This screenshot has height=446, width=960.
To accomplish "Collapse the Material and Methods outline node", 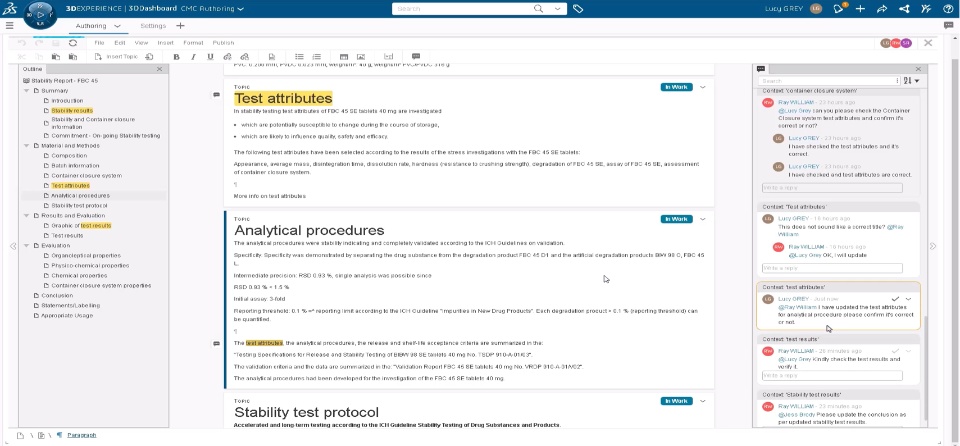I will (27, 146).
